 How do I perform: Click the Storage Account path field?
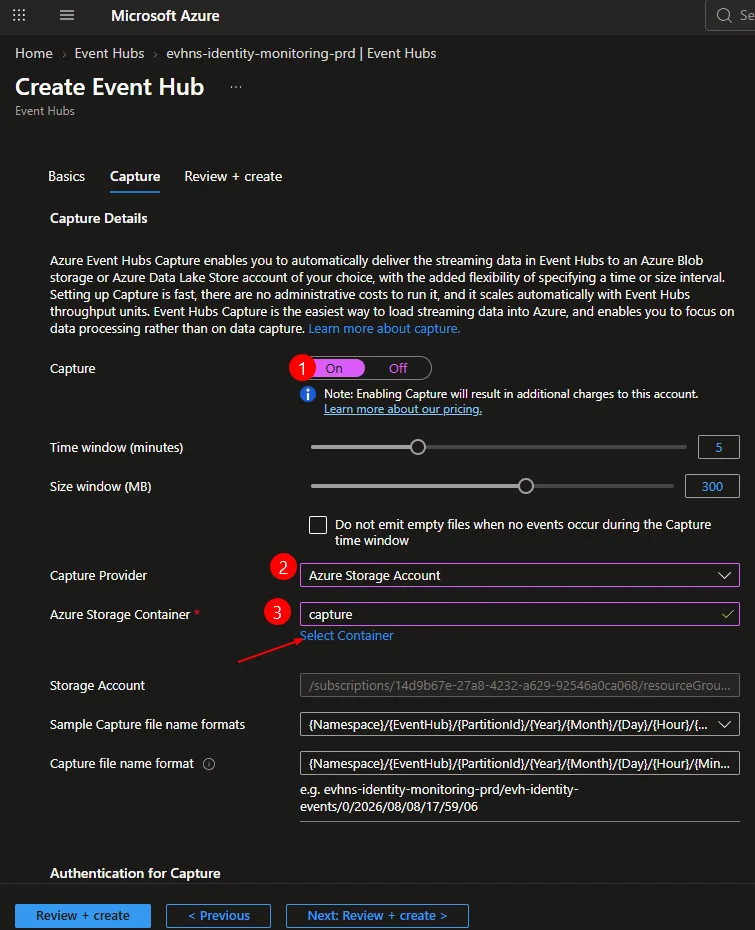click(520, 685)
